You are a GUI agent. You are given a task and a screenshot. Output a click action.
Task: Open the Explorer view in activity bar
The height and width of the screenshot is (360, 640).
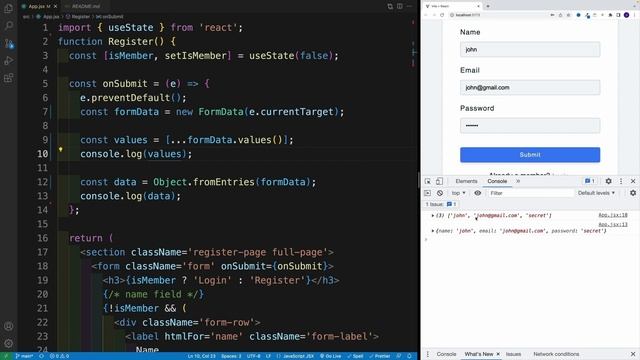(8, 8)
